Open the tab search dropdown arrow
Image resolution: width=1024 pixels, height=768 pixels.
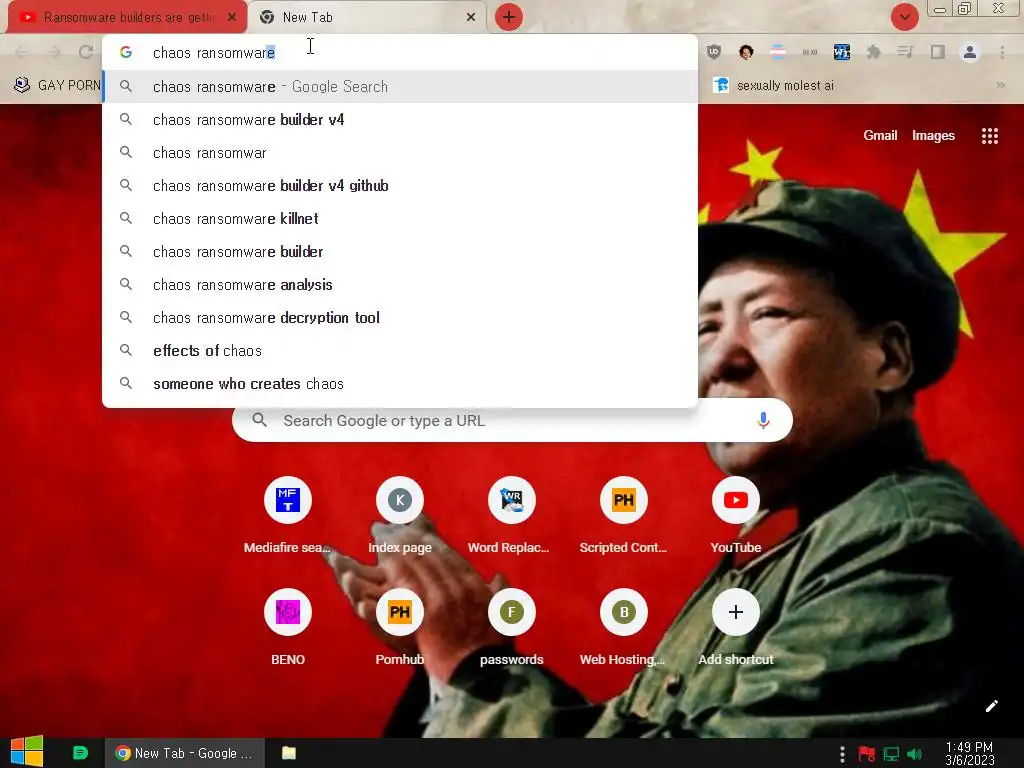tap(904, 17)
